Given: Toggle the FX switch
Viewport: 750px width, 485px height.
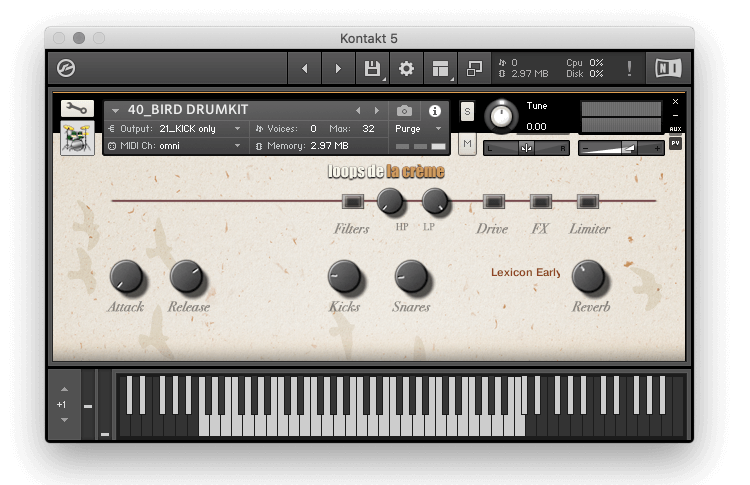Looking at the screenshot, I should [541, 201].
